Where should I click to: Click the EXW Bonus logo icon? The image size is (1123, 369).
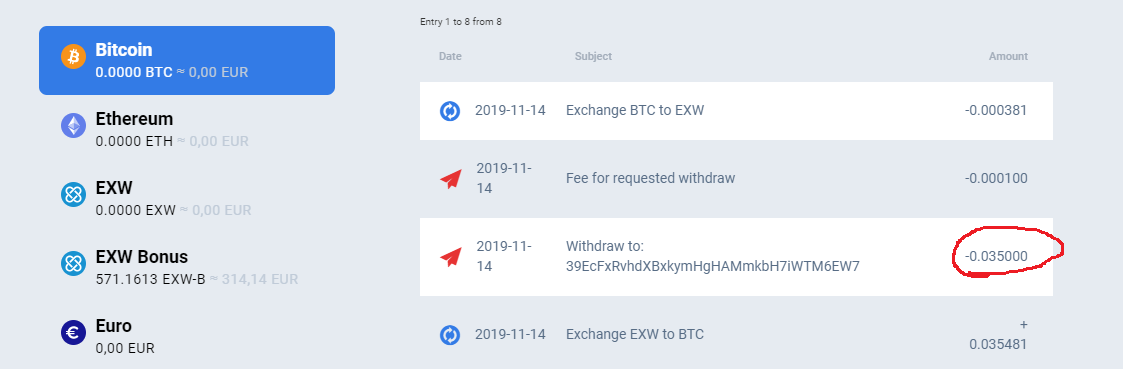tap(73, 263)
